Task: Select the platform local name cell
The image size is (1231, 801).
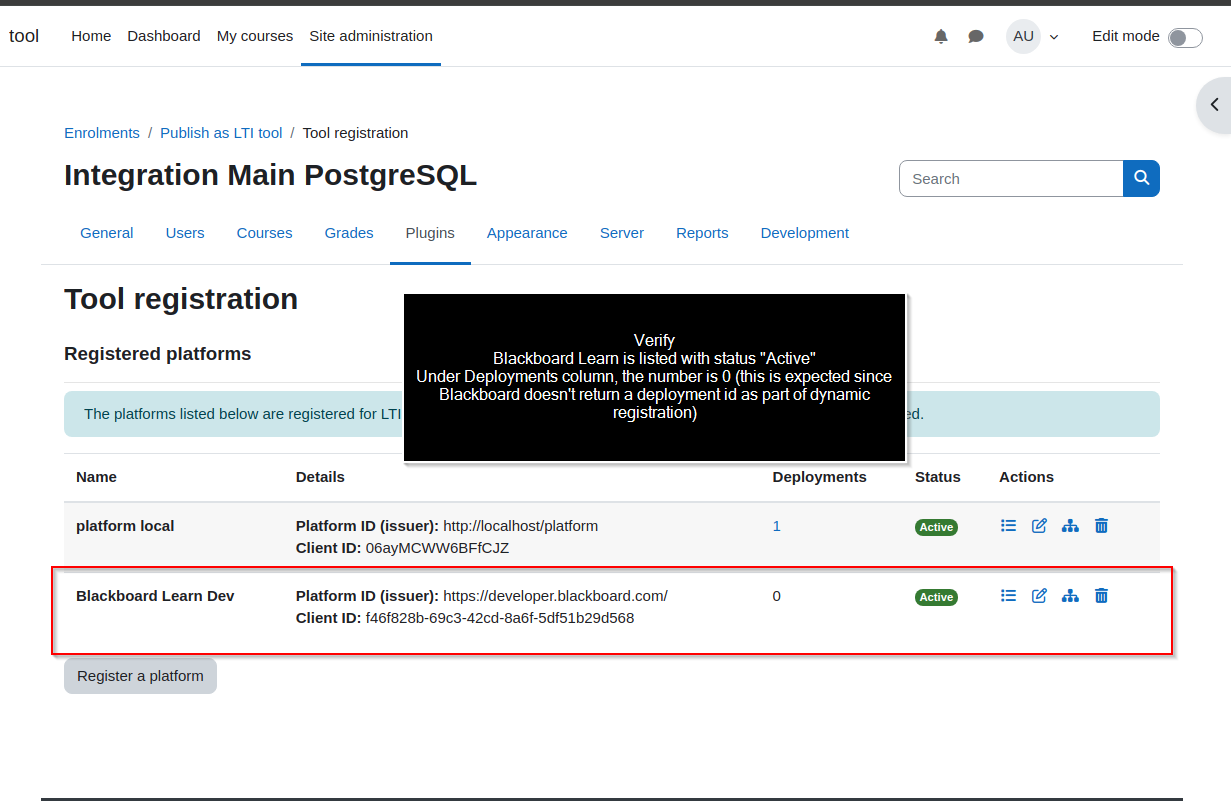Action: (125, 526)
